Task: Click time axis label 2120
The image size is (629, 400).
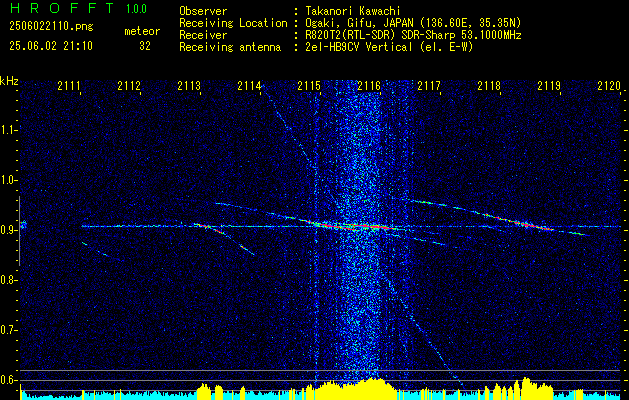Action: (x=609, y=86)
